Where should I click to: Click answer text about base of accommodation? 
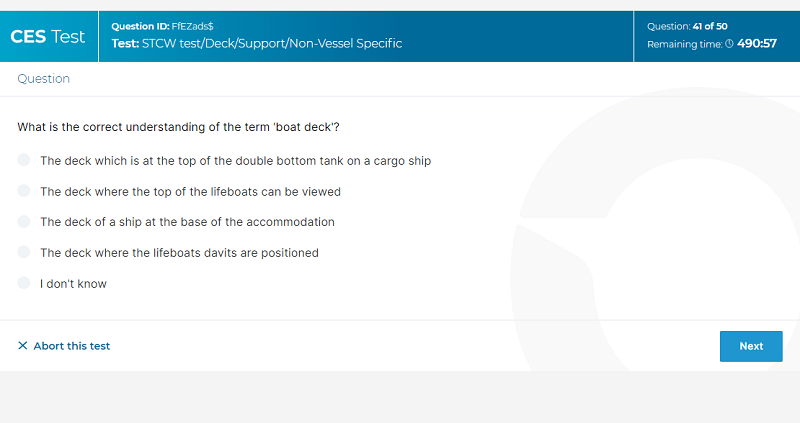pyautogui.click(x=187, y=222)
